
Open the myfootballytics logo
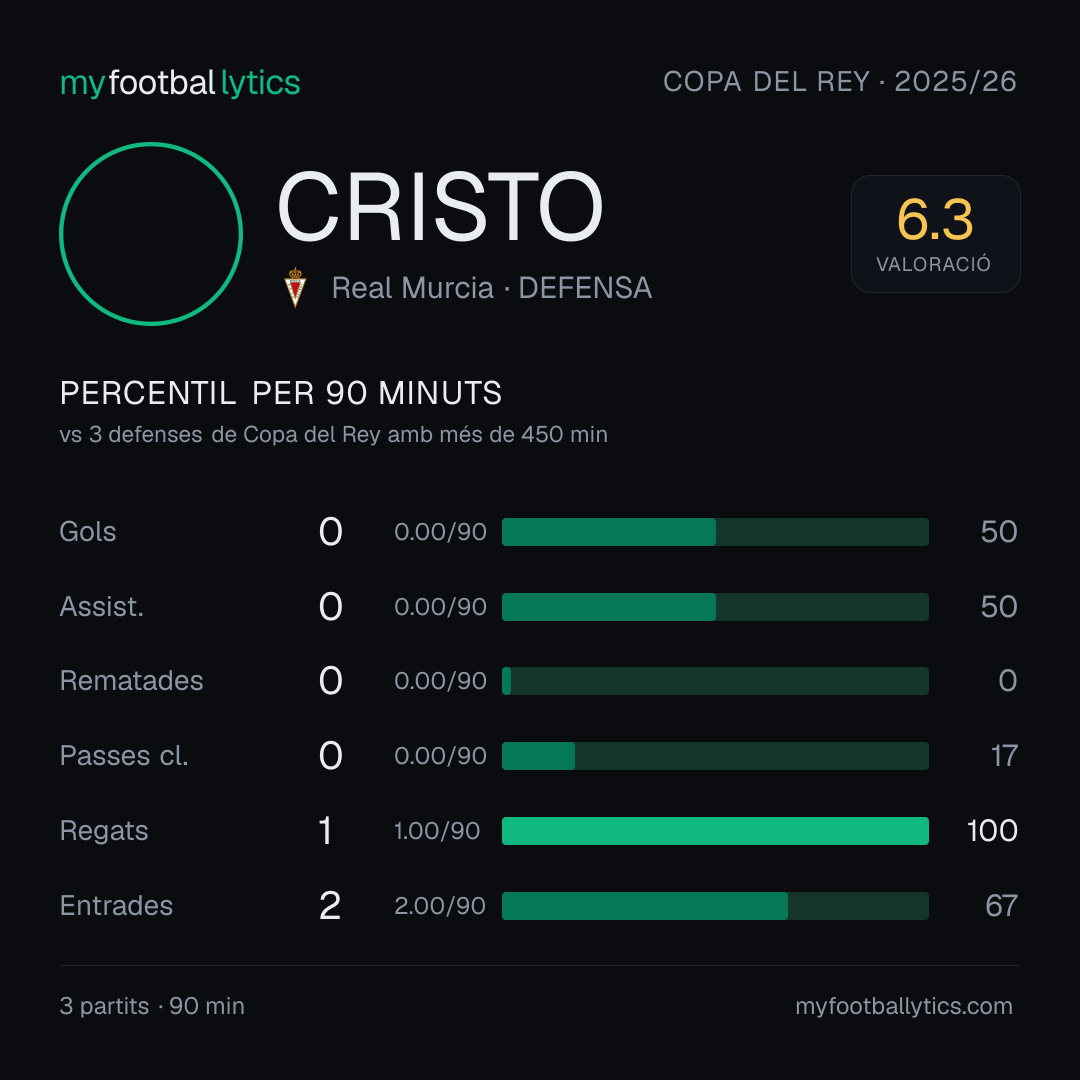pos(180,83)
